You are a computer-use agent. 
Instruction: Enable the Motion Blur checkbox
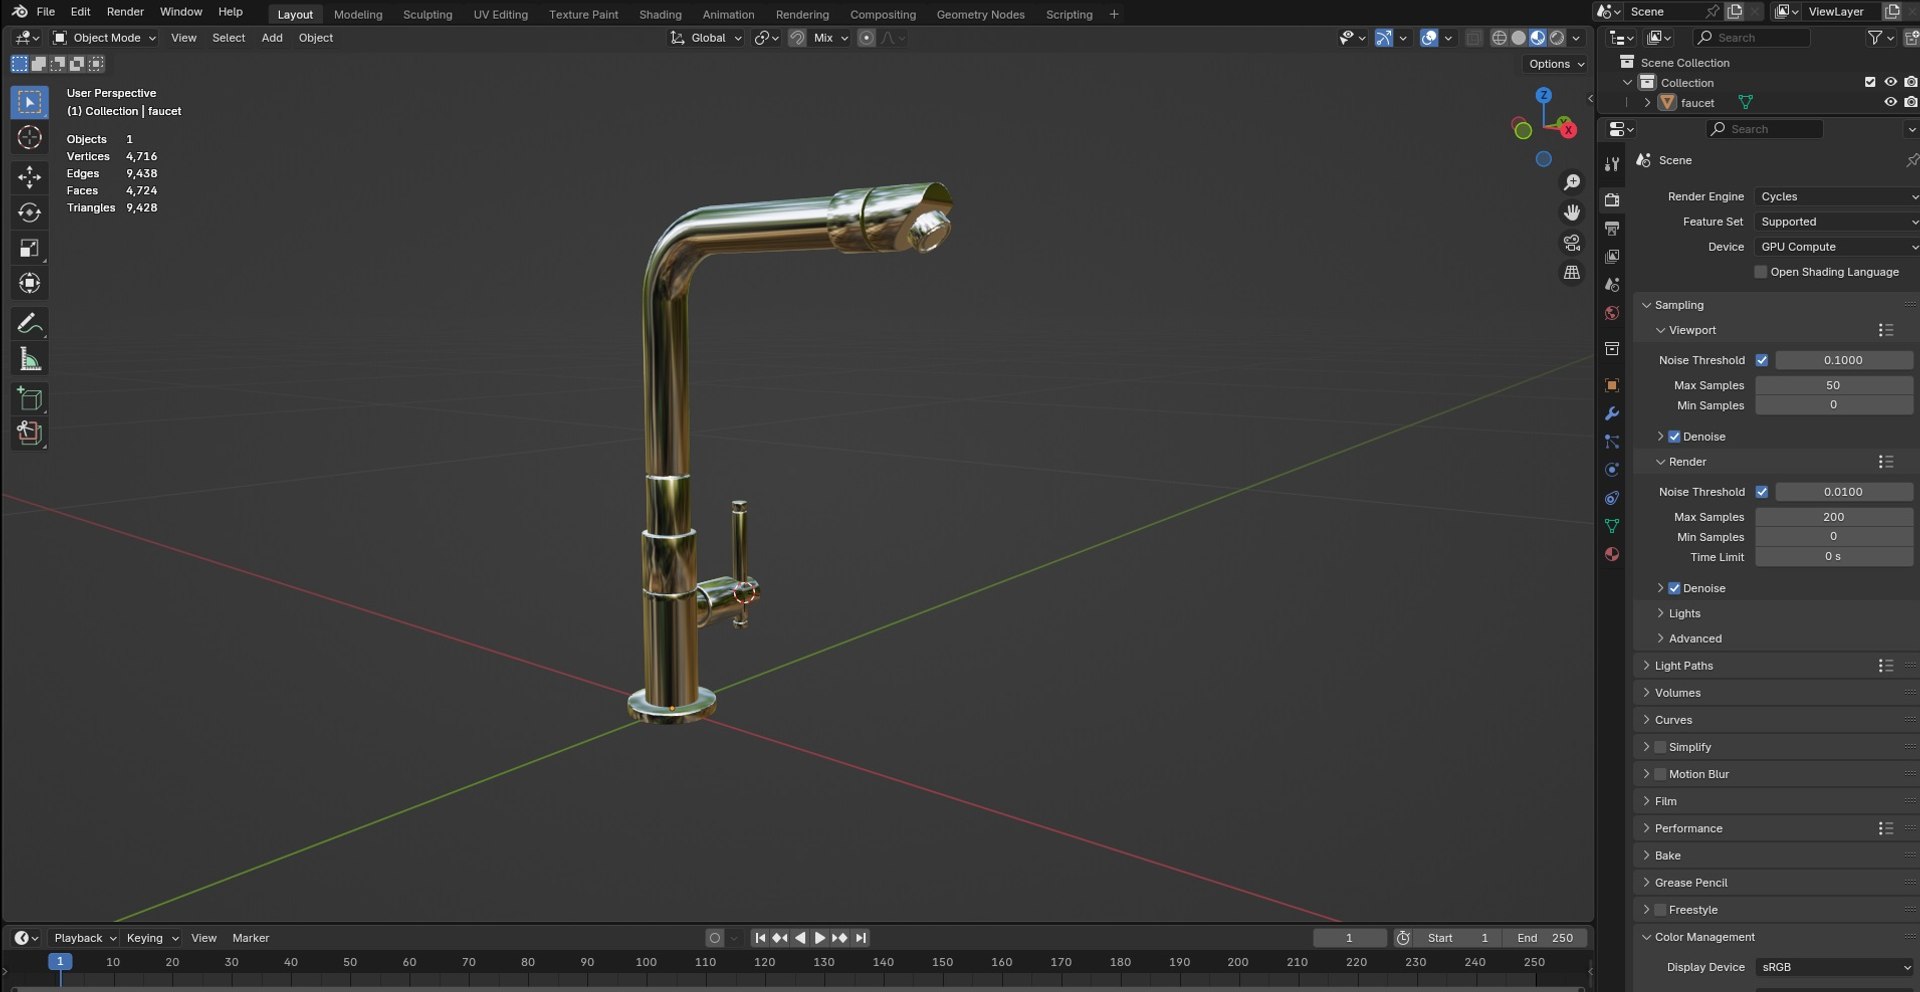[1660, 774]
